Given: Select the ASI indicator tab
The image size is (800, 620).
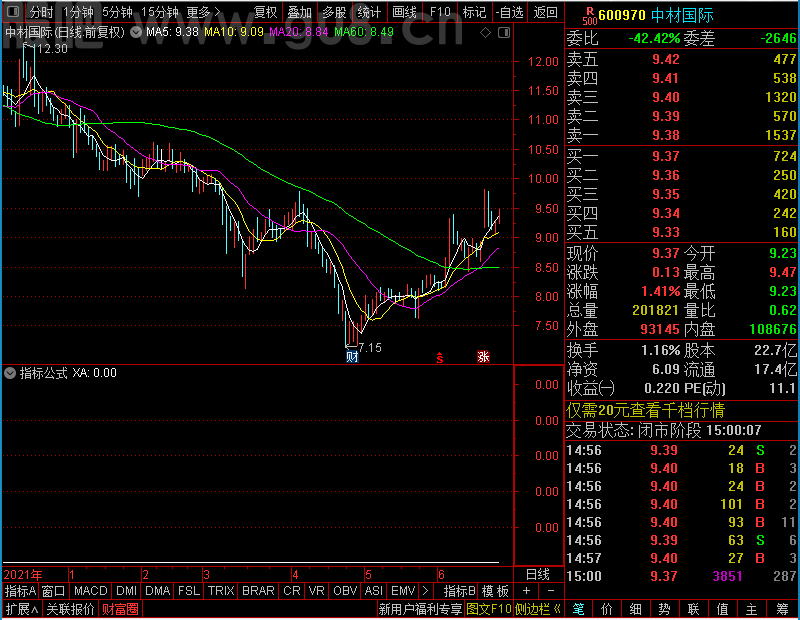Looking at the screenshot, I should coord(373,591).
